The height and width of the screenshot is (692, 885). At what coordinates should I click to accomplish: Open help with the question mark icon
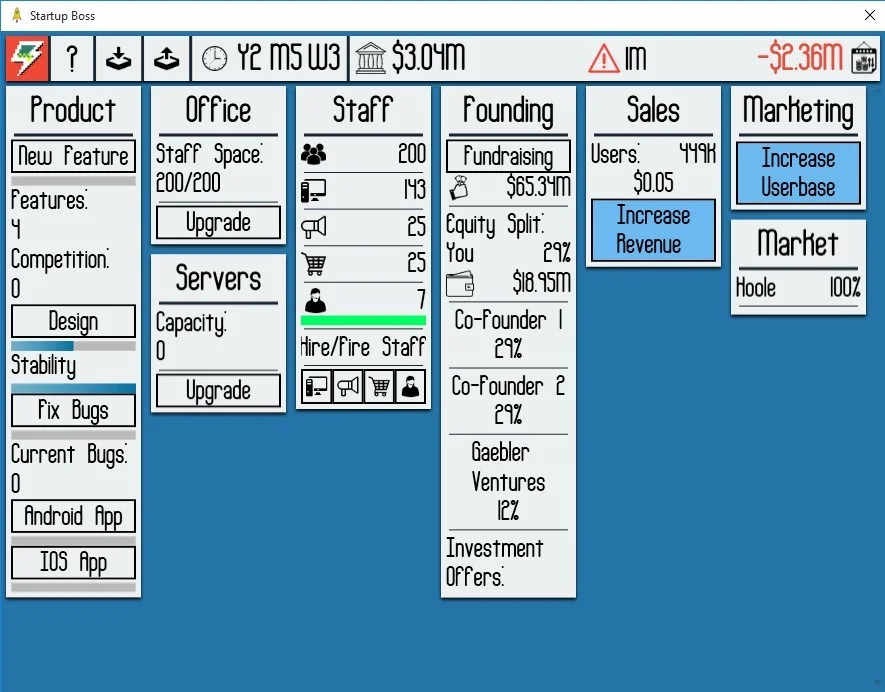72,58
